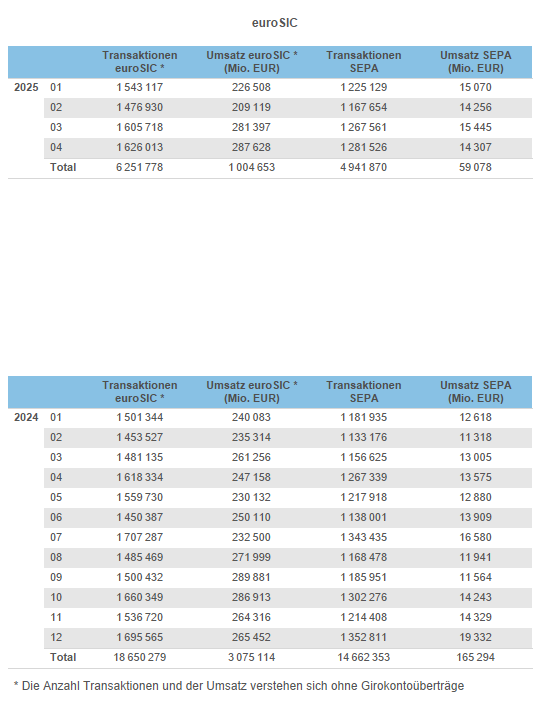The height and width of the screenshot is (710, 550).
Task: Select the value 1 004 653
Action: (252, 167)
